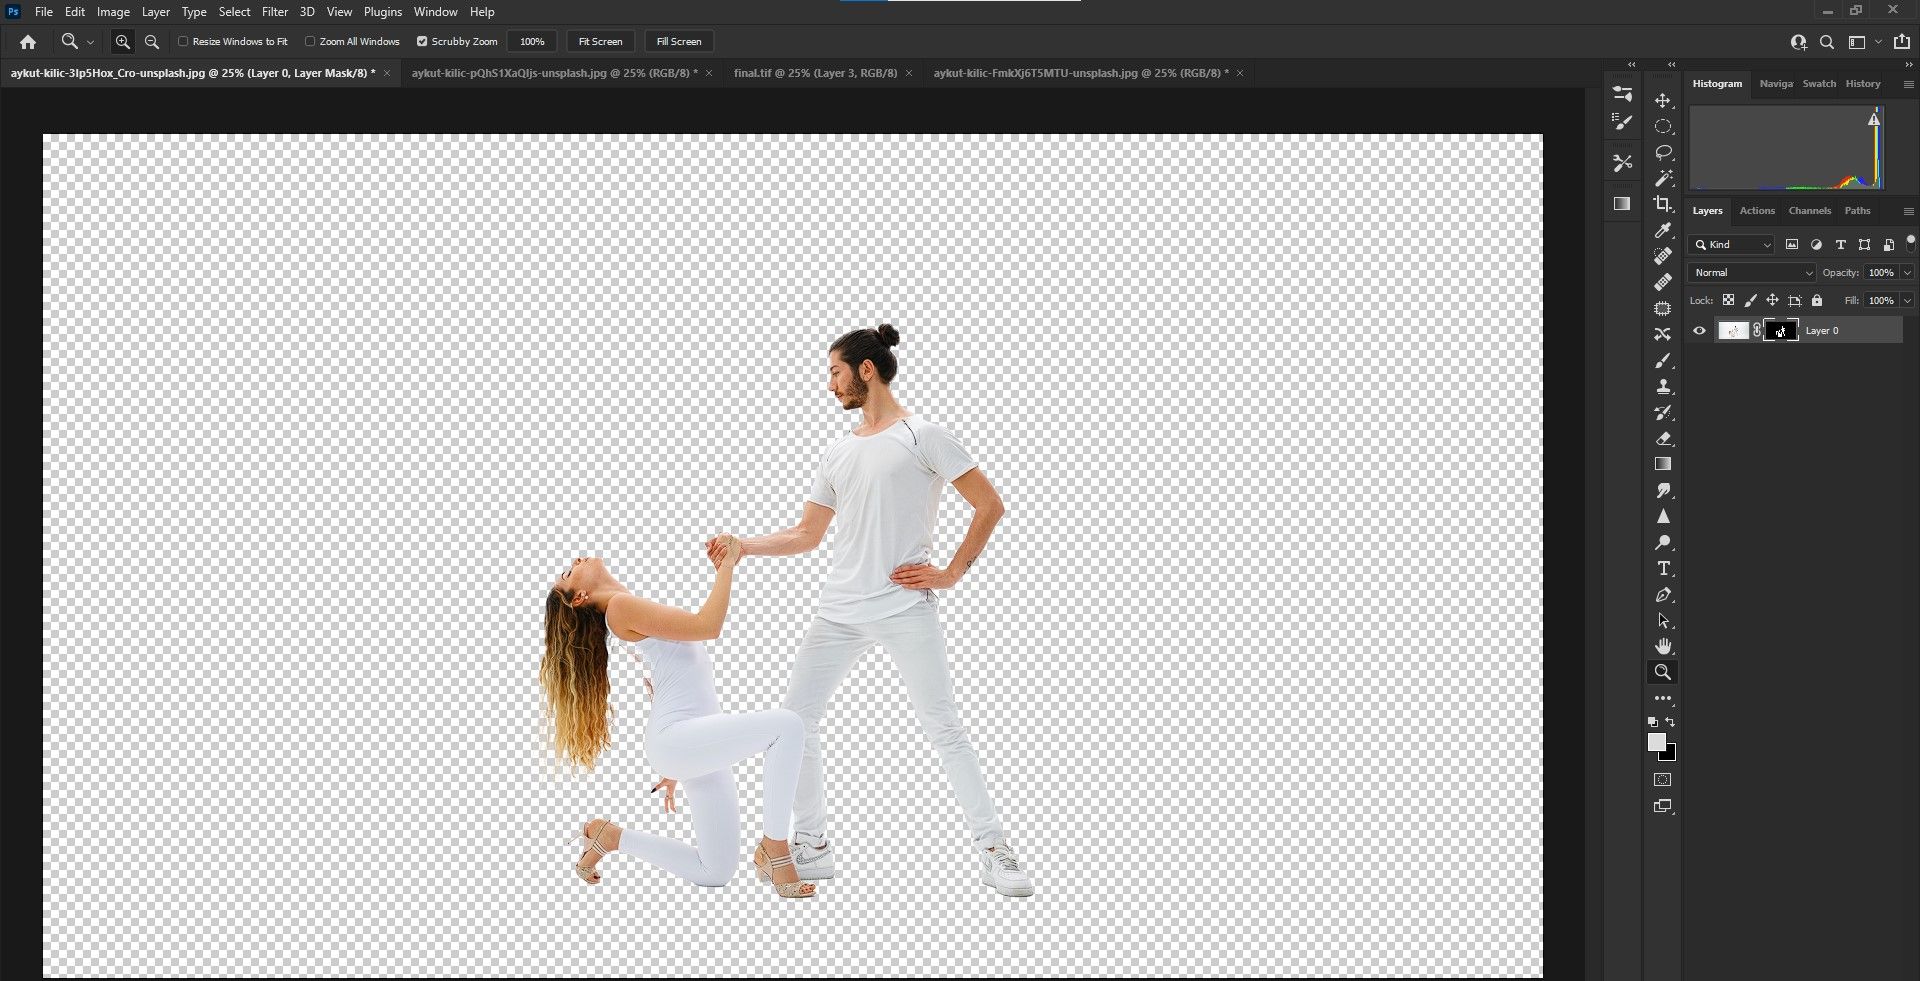The width and height of the screenshot is (1920, 981).
Task: Select the Move tool
Action: tap(1663, 101)
